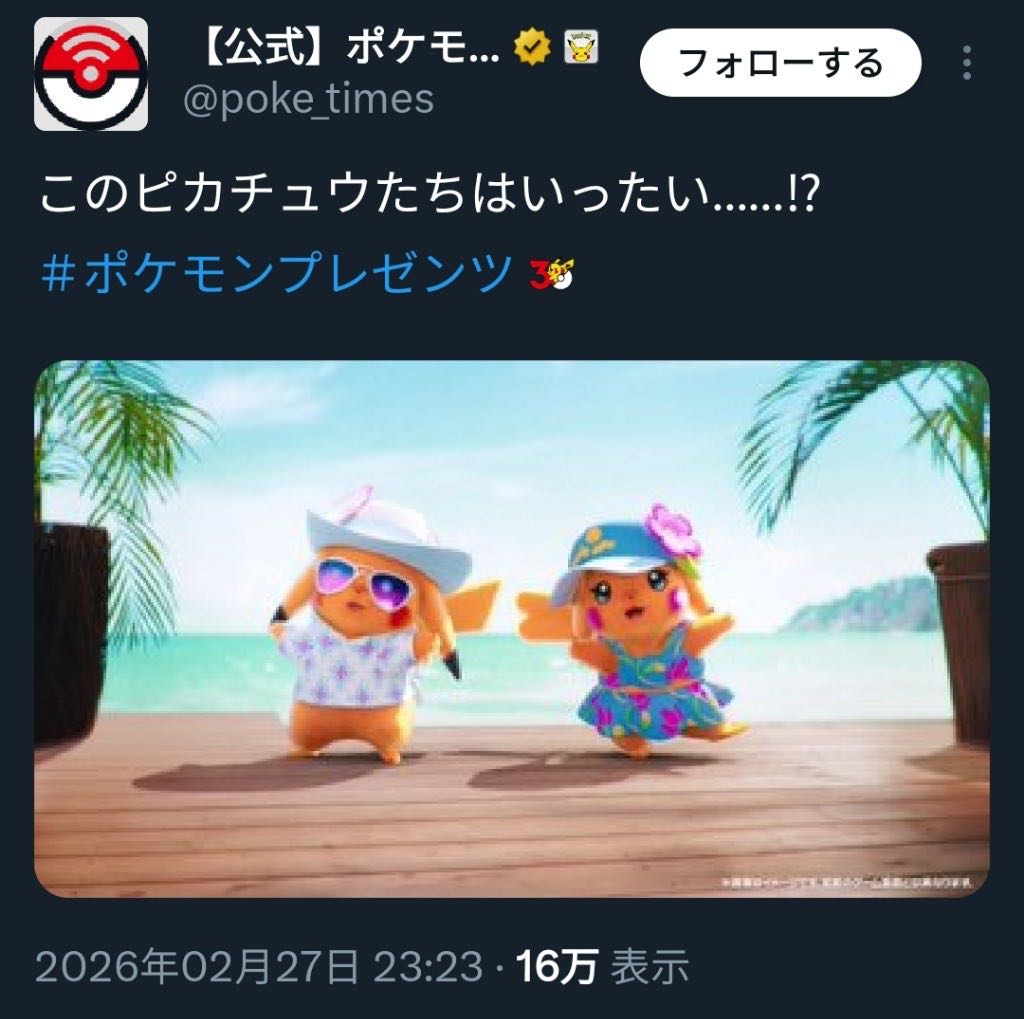
Task: Click the small disclaimer text on the image
Action: (x=847, y=882)
